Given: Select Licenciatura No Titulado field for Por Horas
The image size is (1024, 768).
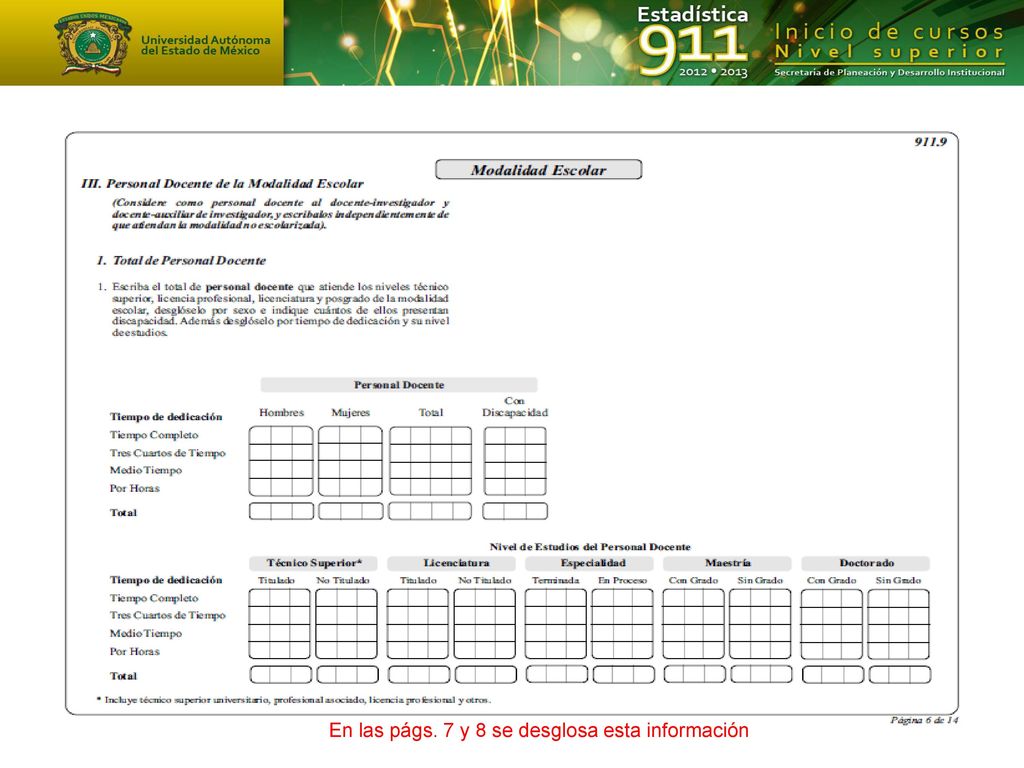Looking at the screenshot, I should tap(485, 649).
